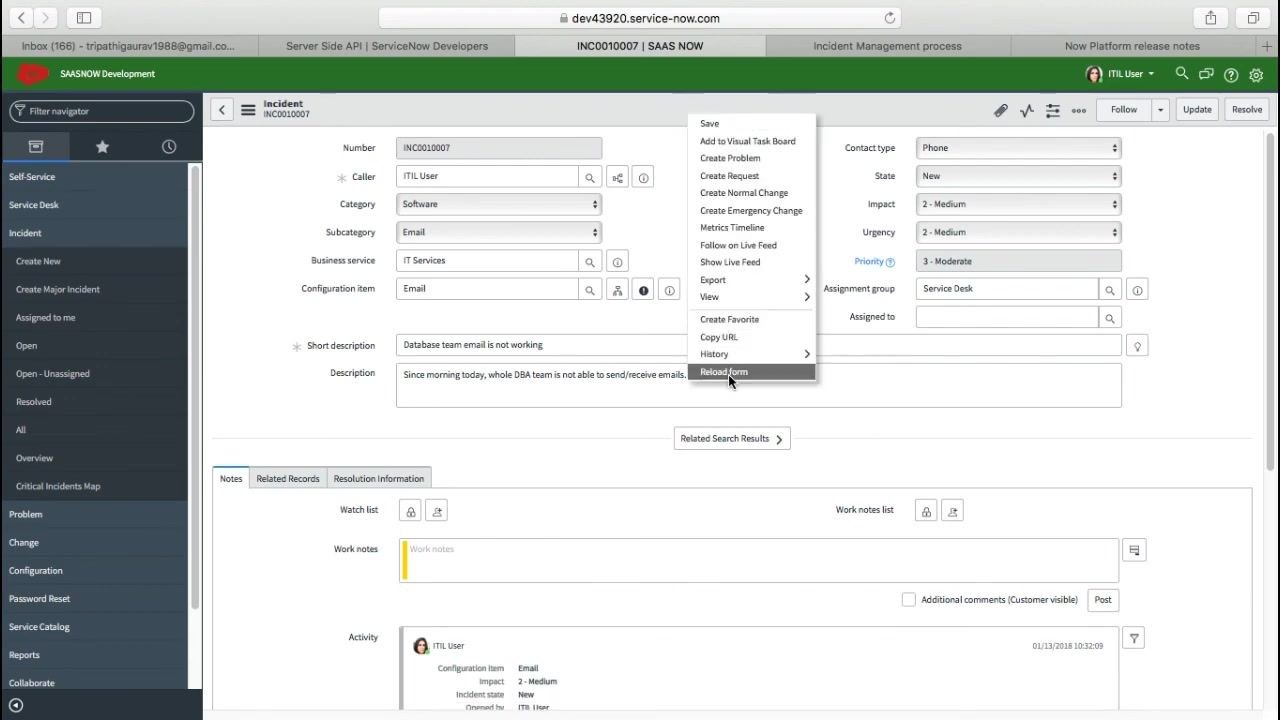Post the work note

pos(1103,600)
